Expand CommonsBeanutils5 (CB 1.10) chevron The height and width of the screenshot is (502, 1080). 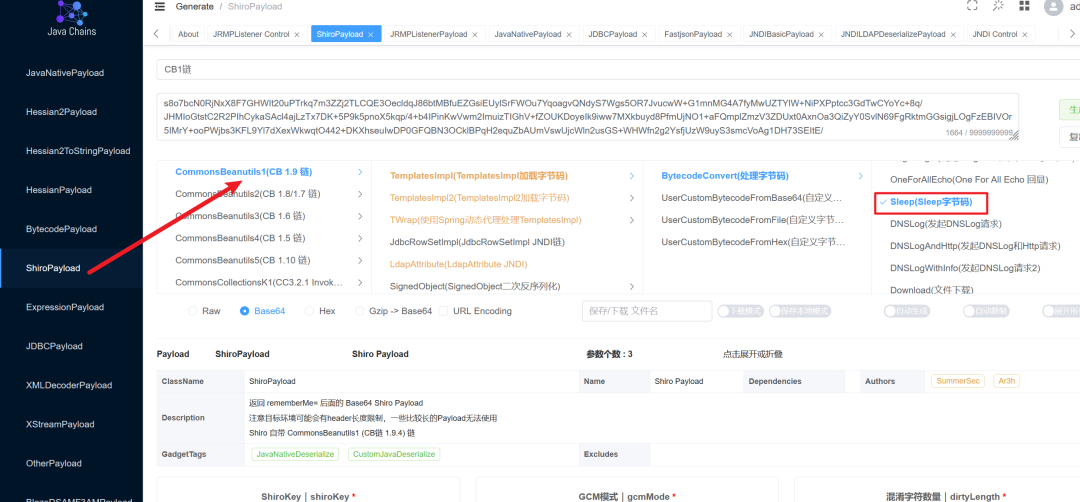point(360,260)
